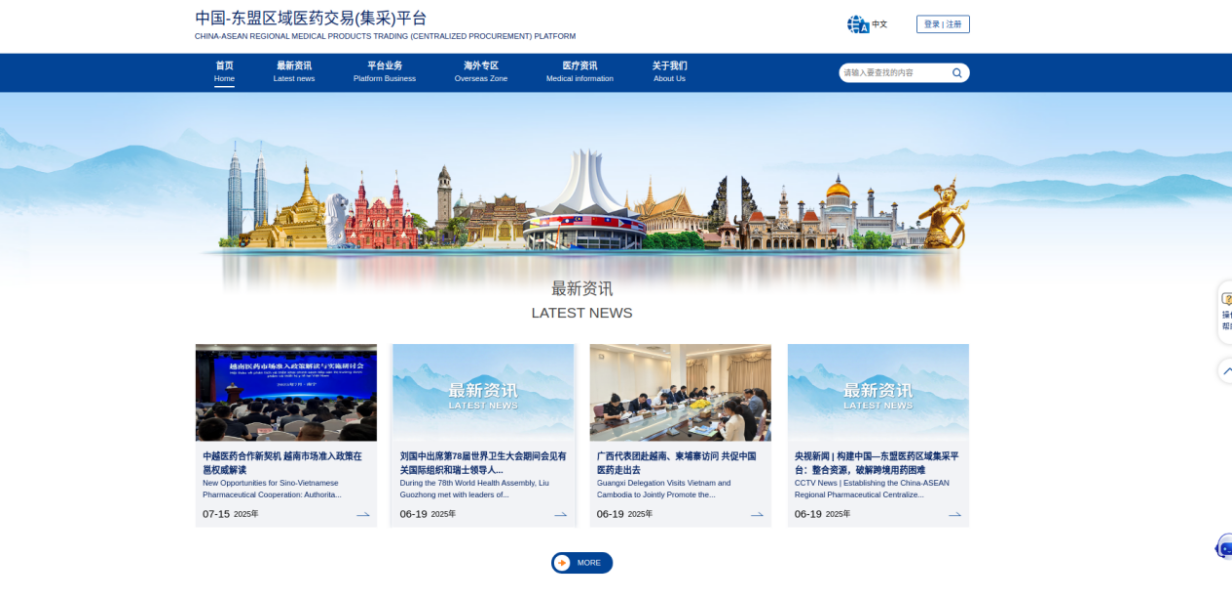1232x600 pixels.
Task: Click the operation help icon on right edge
Action: 1226,312
